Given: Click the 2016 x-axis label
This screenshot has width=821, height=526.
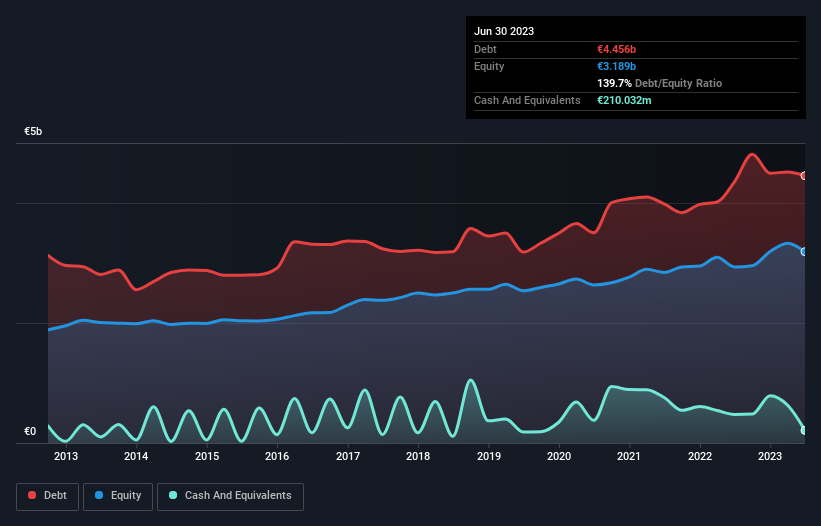Looking at the screenshot, I should click(x=277, y=456).
